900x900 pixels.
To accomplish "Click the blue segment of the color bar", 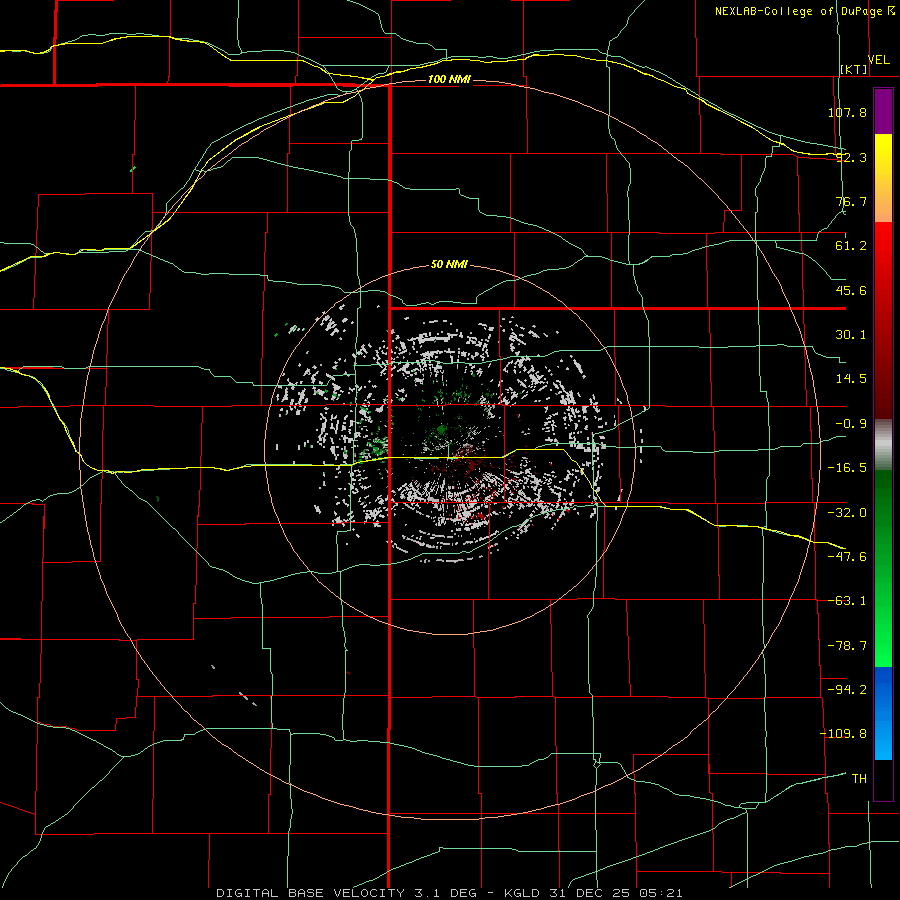I will tap(883, 713).
